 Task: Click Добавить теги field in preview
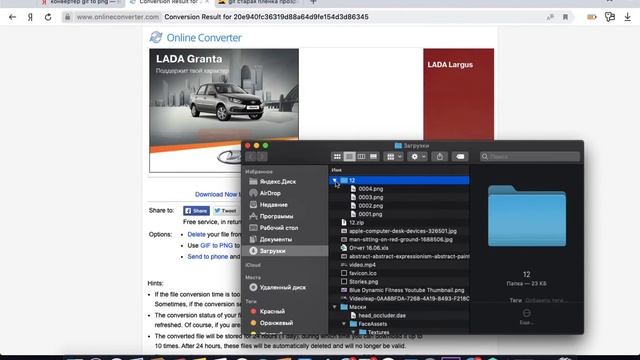pyautogui.click(x=545, y=300)
